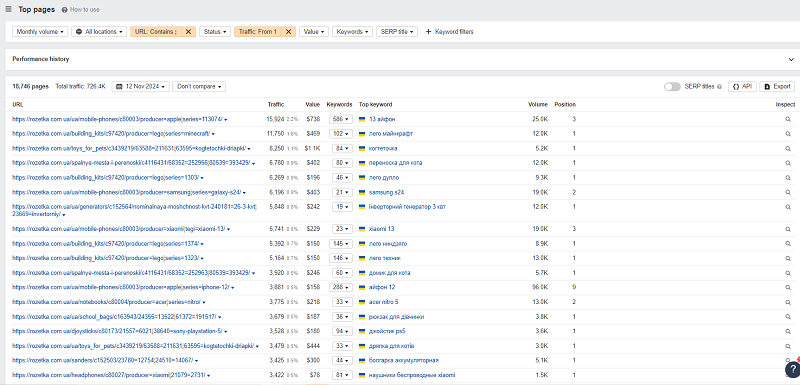This screenshot has height=385, width=800.
Task: Inspect the джойстик ps5 row
Action: point(788,331)
